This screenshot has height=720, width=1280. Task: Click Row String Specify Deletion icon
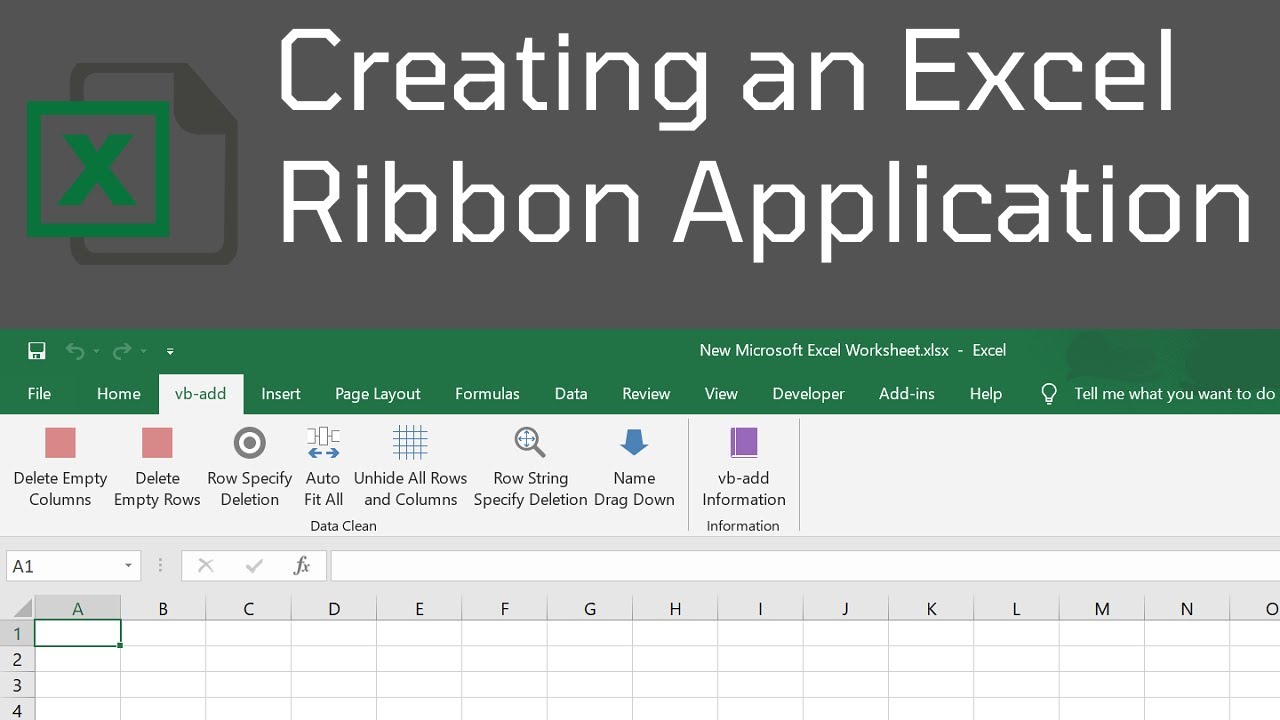click(x=530, y=442)
